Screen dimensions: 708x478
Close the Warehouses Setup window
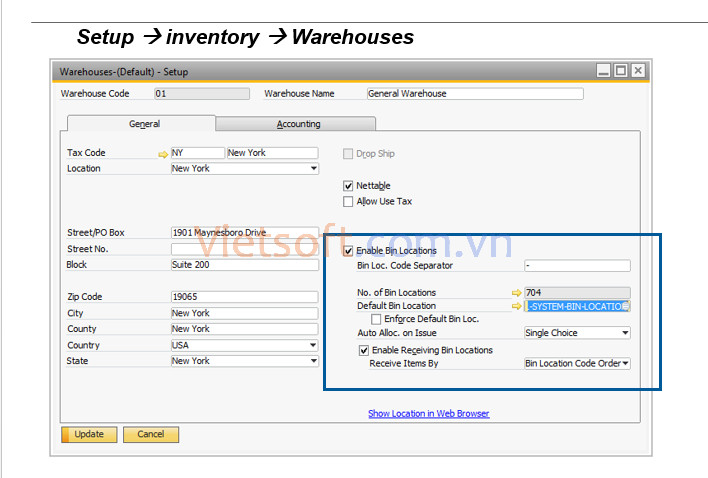[638, 71]
